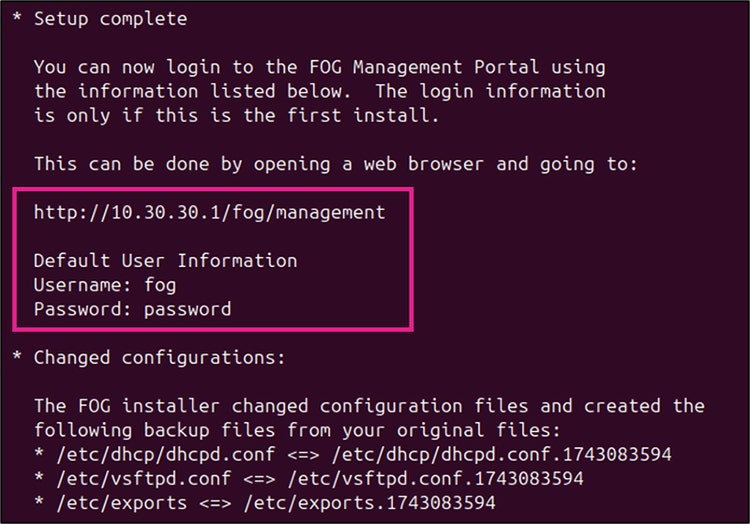Click the http://10.30.30.1/fog/management URL
This screenshot has height=524, width=750.
coord(209,212)
